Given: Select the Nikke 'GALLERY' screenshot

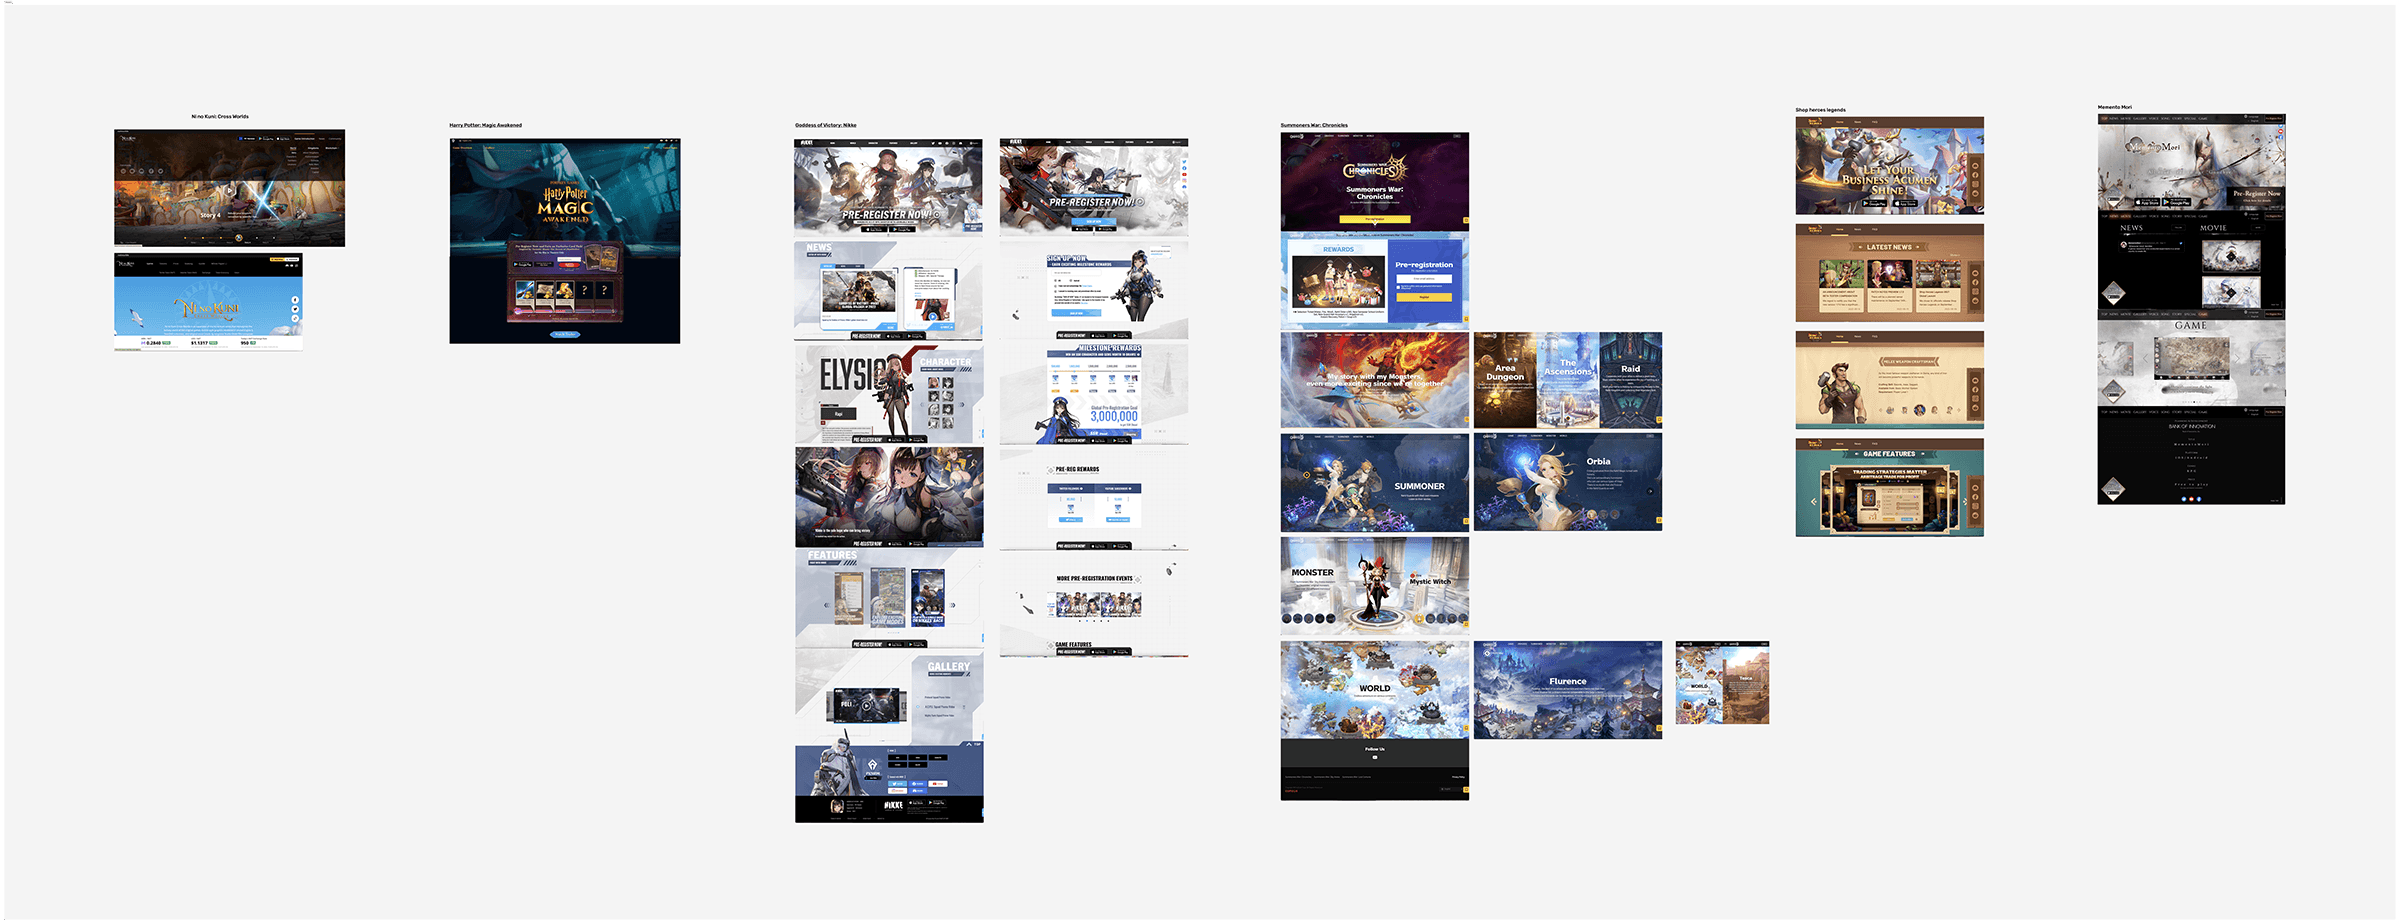Looking at the screenshot, I should coord(889,696).
